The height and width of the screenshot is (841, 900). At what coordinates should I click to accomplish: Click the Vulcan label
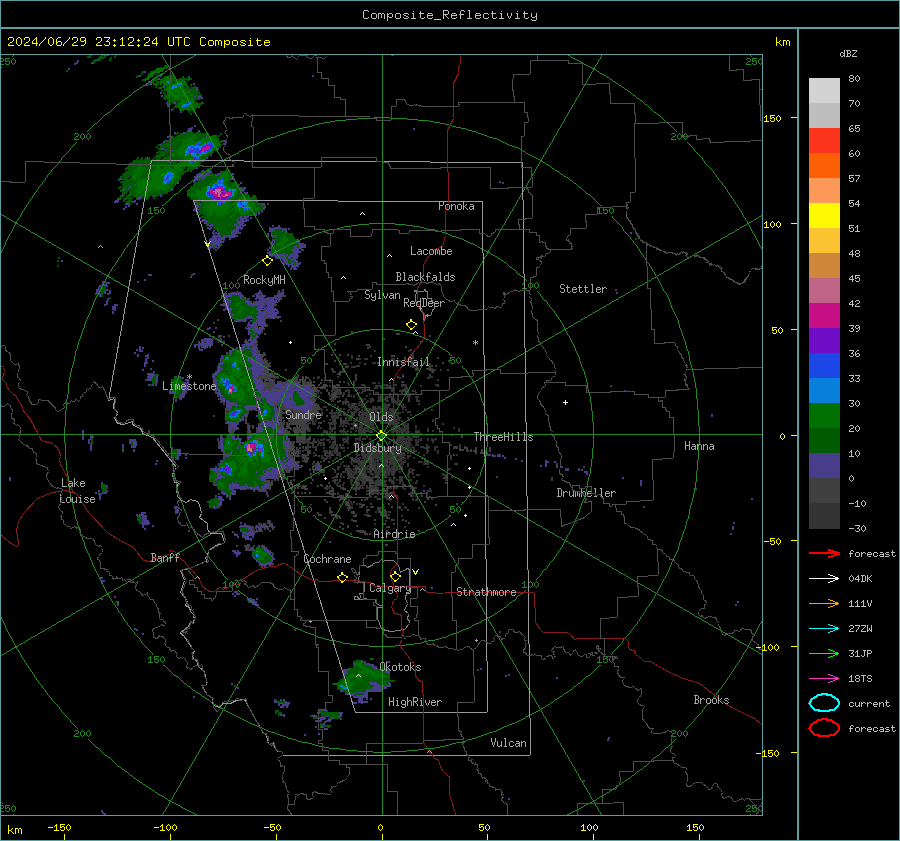click(508, 743)
